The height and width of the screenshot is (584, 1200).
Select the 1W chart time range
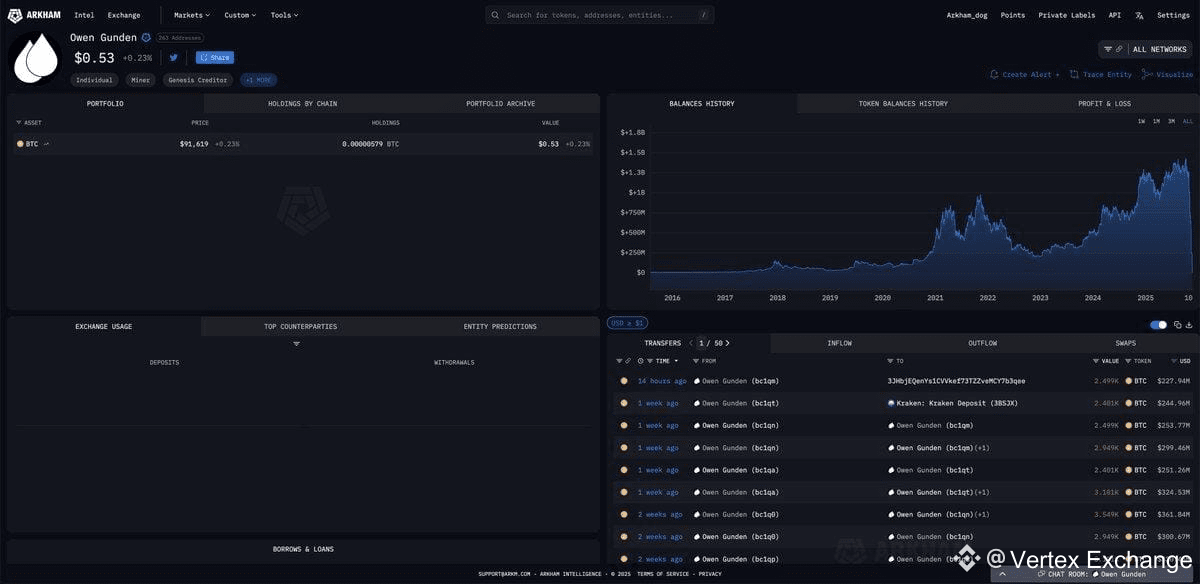[x=1141, y=121]
